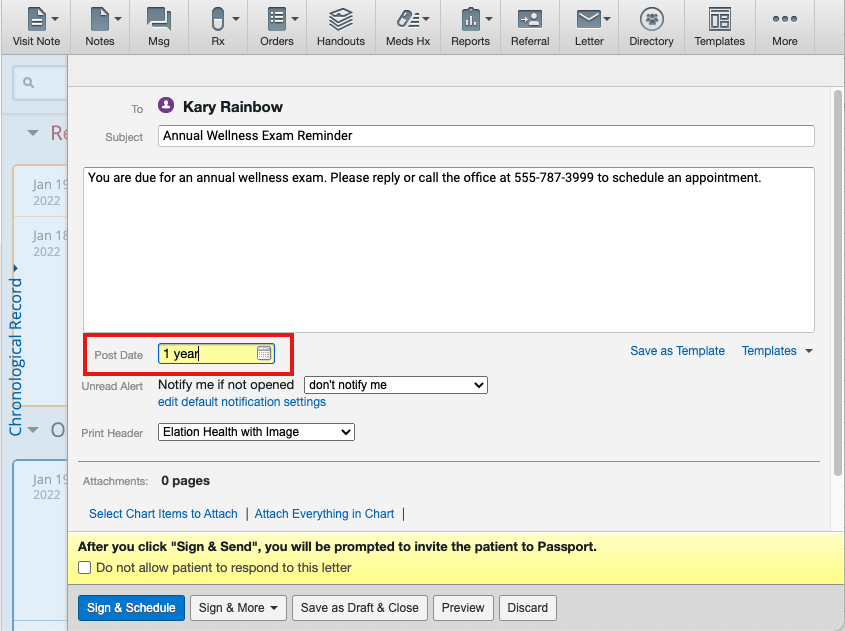
Task: Expand the Letter dropdown arrow
Action: (607, 19)
